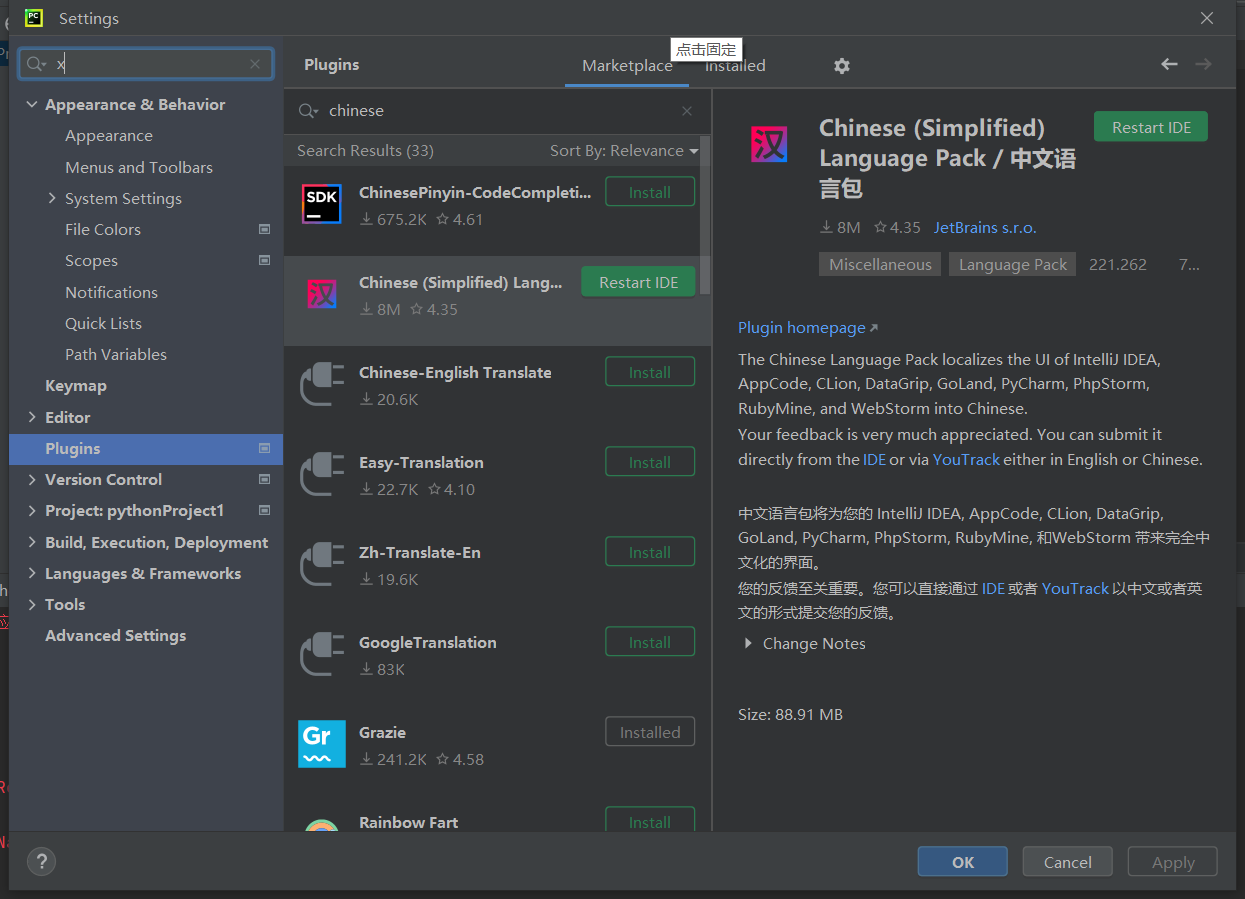Click the Grazie plugin icon

(322, 744)
